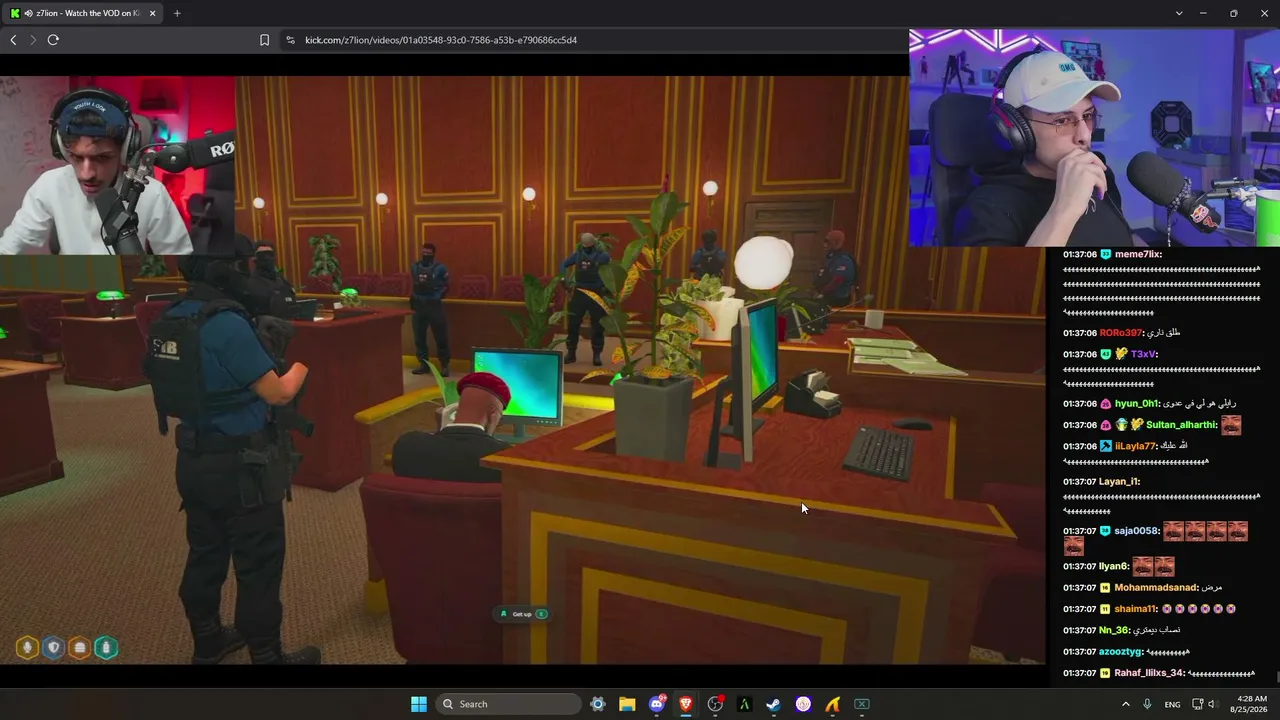Viewport: 1280px width, 720px height.
Task: Click iiLayla77's blue chat badge
Action: click(x=1106, y=446)
